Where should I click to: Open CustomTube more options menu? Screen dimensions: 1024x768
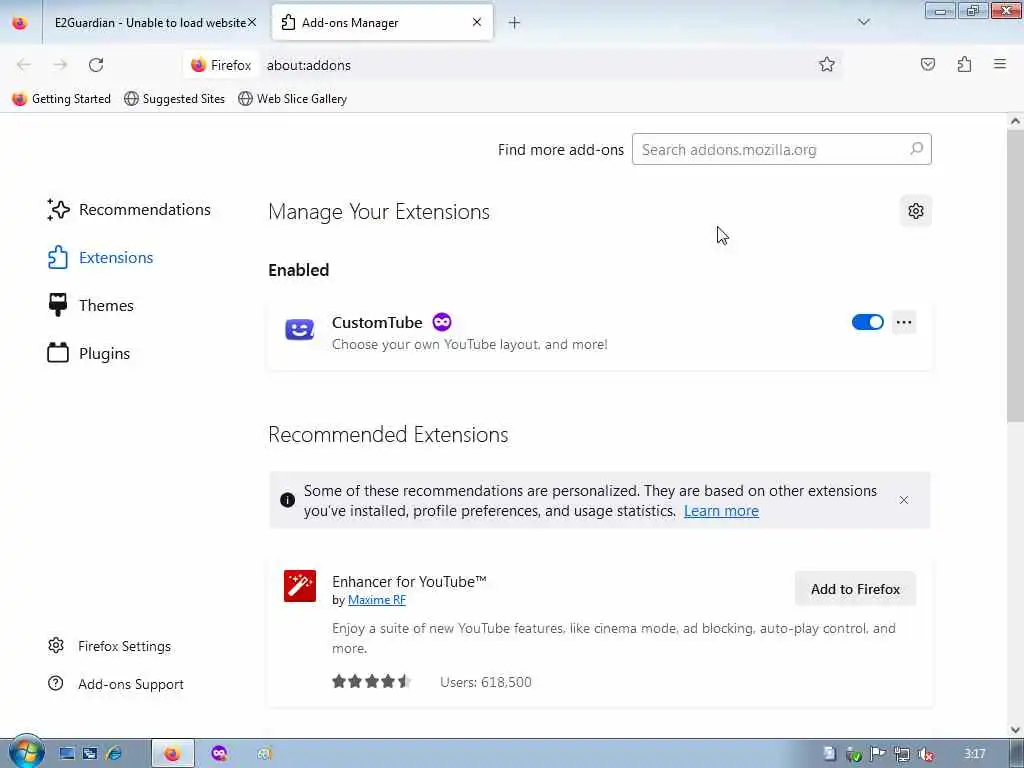point(904,322)
